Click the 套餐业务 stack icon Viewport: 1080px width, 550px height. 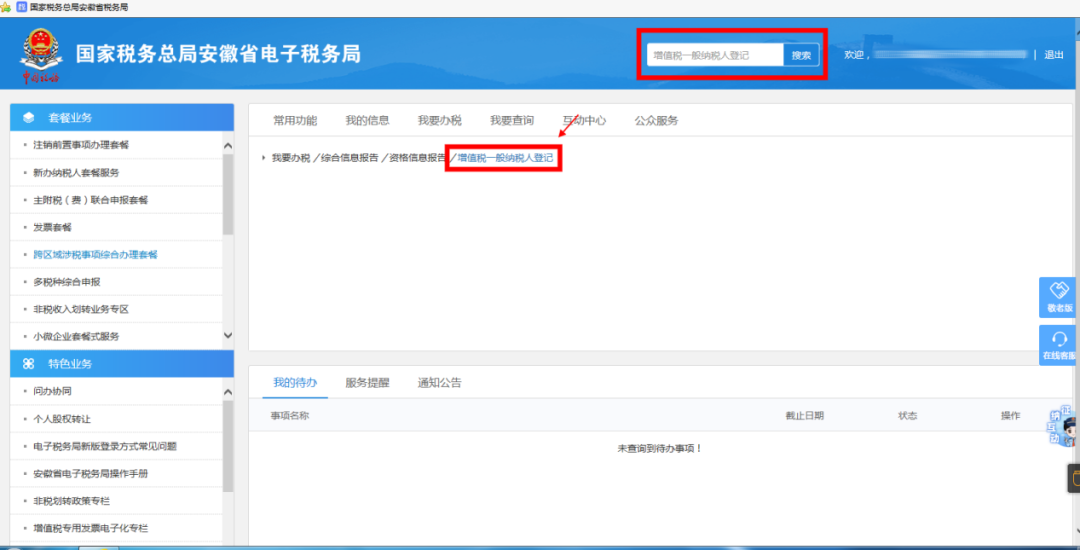29,118
